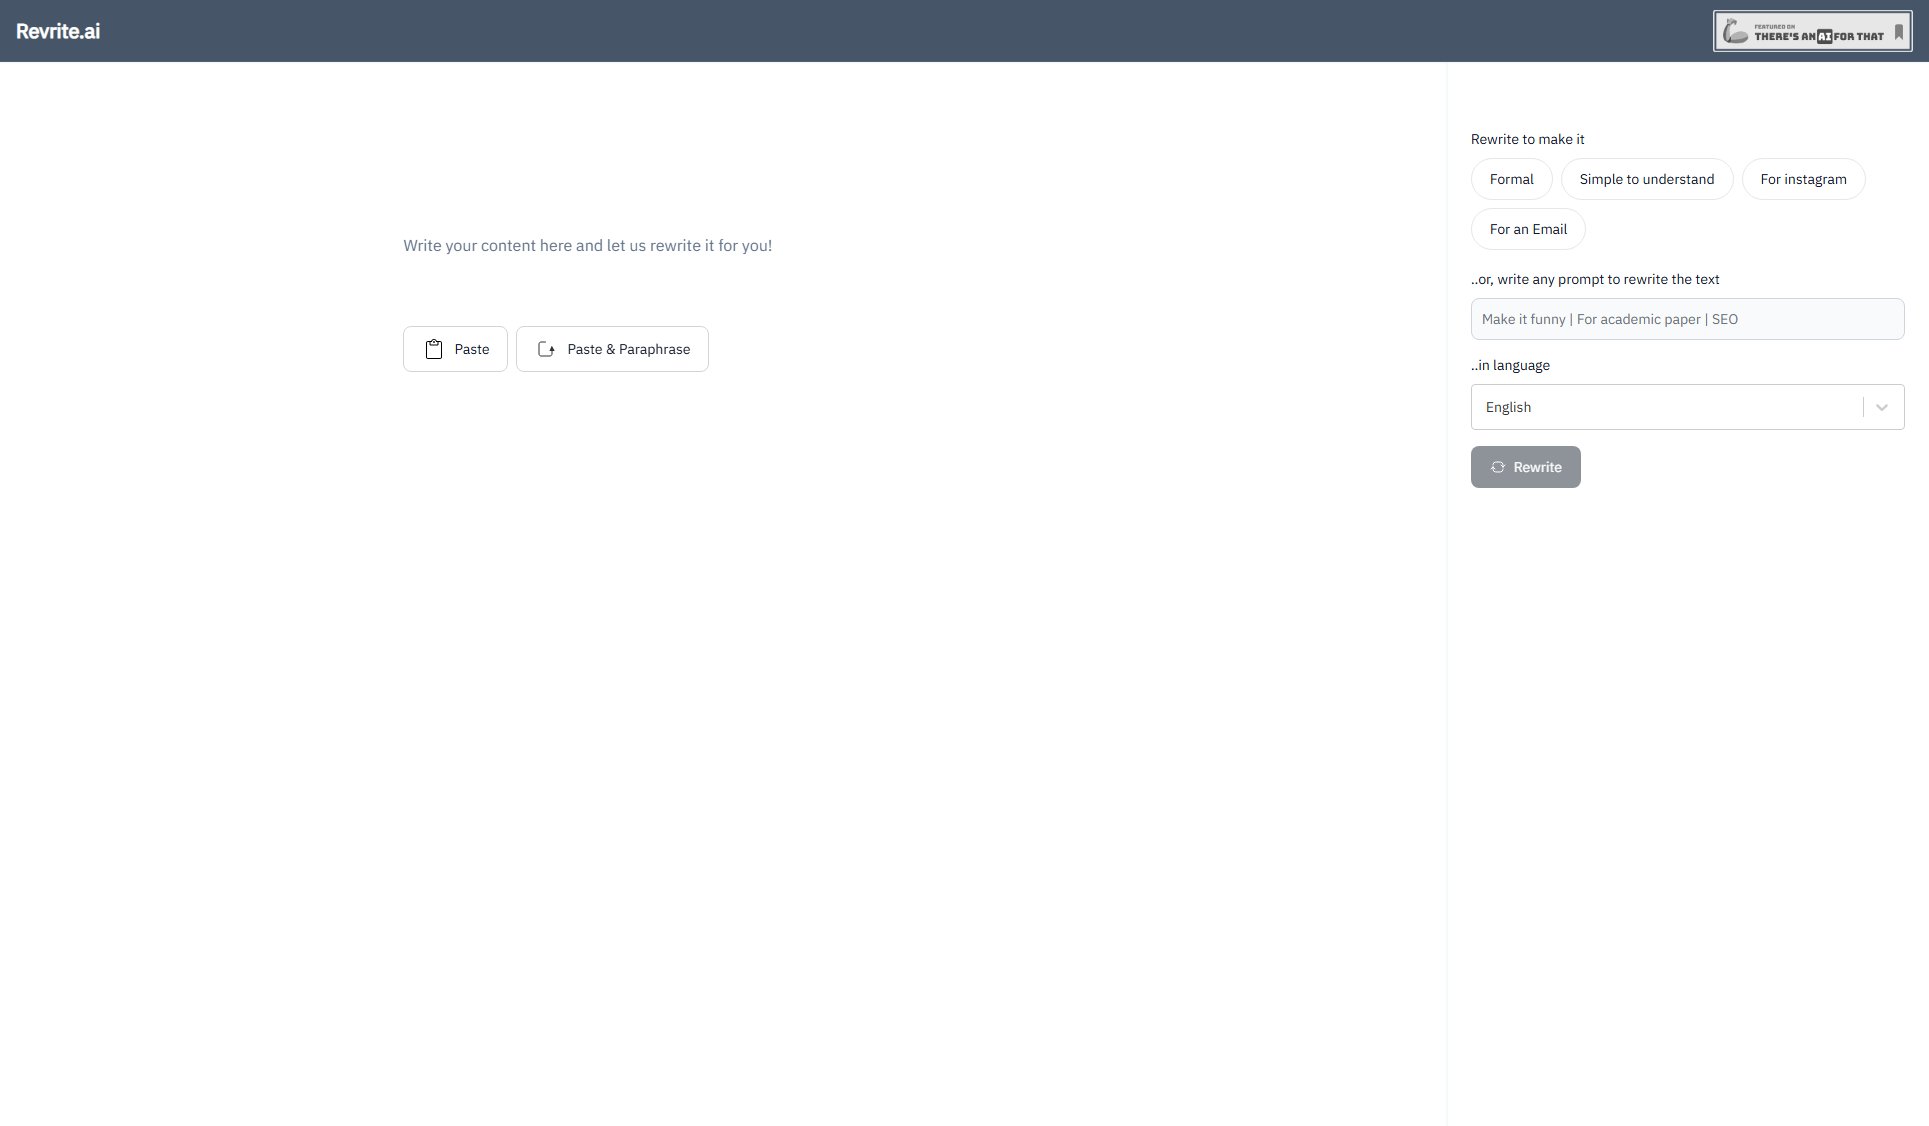Image resolution: width=1929 pixels, height=1126 pixels.
Task: Click the chevron icon on the language selector
Action: point(1883,407)
